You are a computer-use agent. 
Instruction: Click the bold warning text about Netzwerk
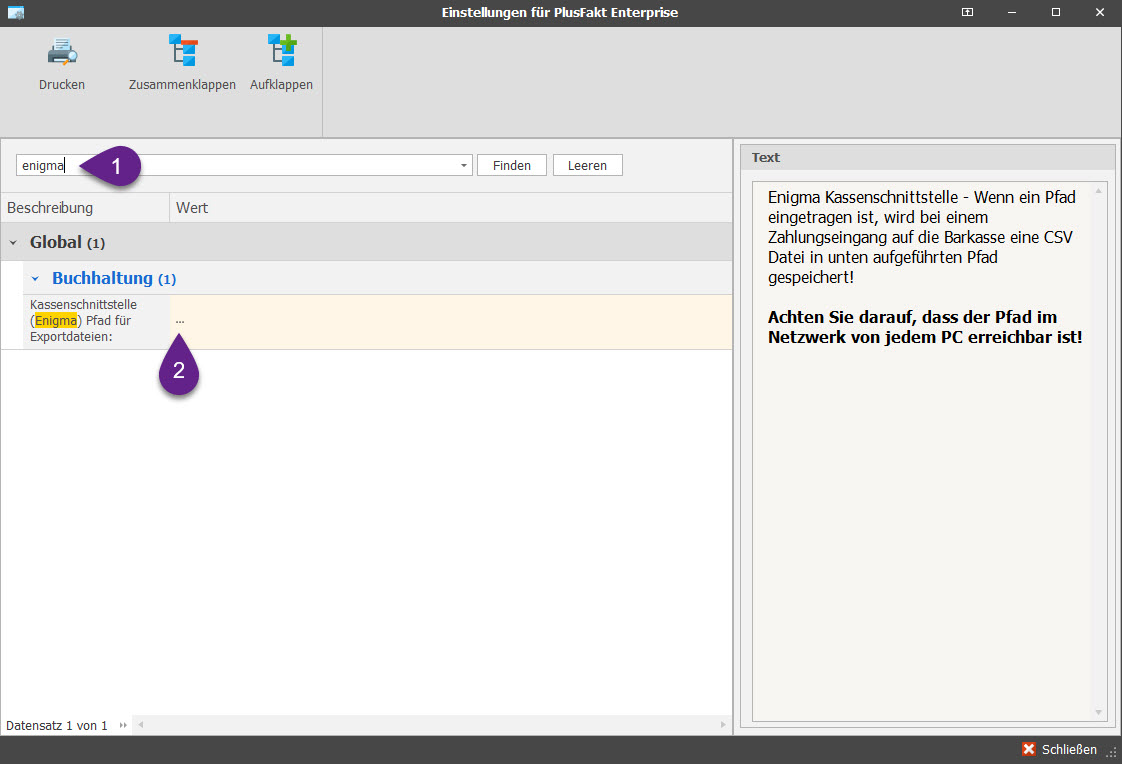925,327
